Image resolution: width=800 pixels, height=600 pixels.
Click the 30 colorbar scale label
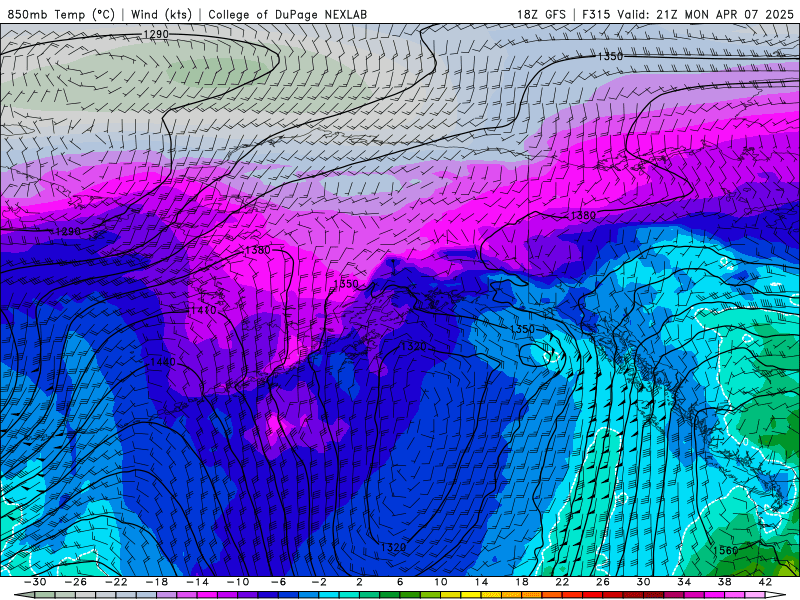tap(643, 582)
